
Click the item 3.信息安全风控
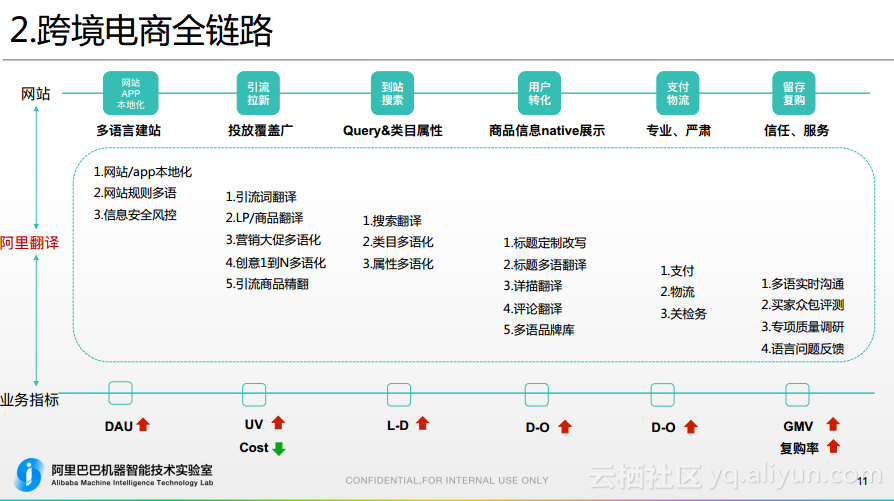(x=135, y=215)
